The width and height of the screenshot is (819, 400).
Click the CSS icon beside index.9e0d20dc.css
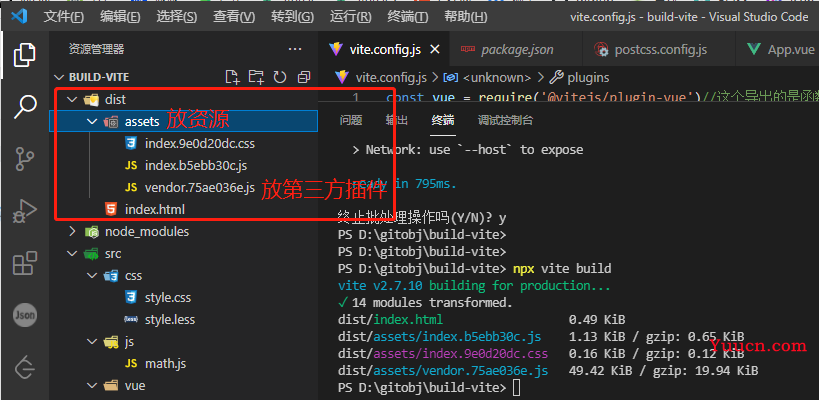click(131, 143)
